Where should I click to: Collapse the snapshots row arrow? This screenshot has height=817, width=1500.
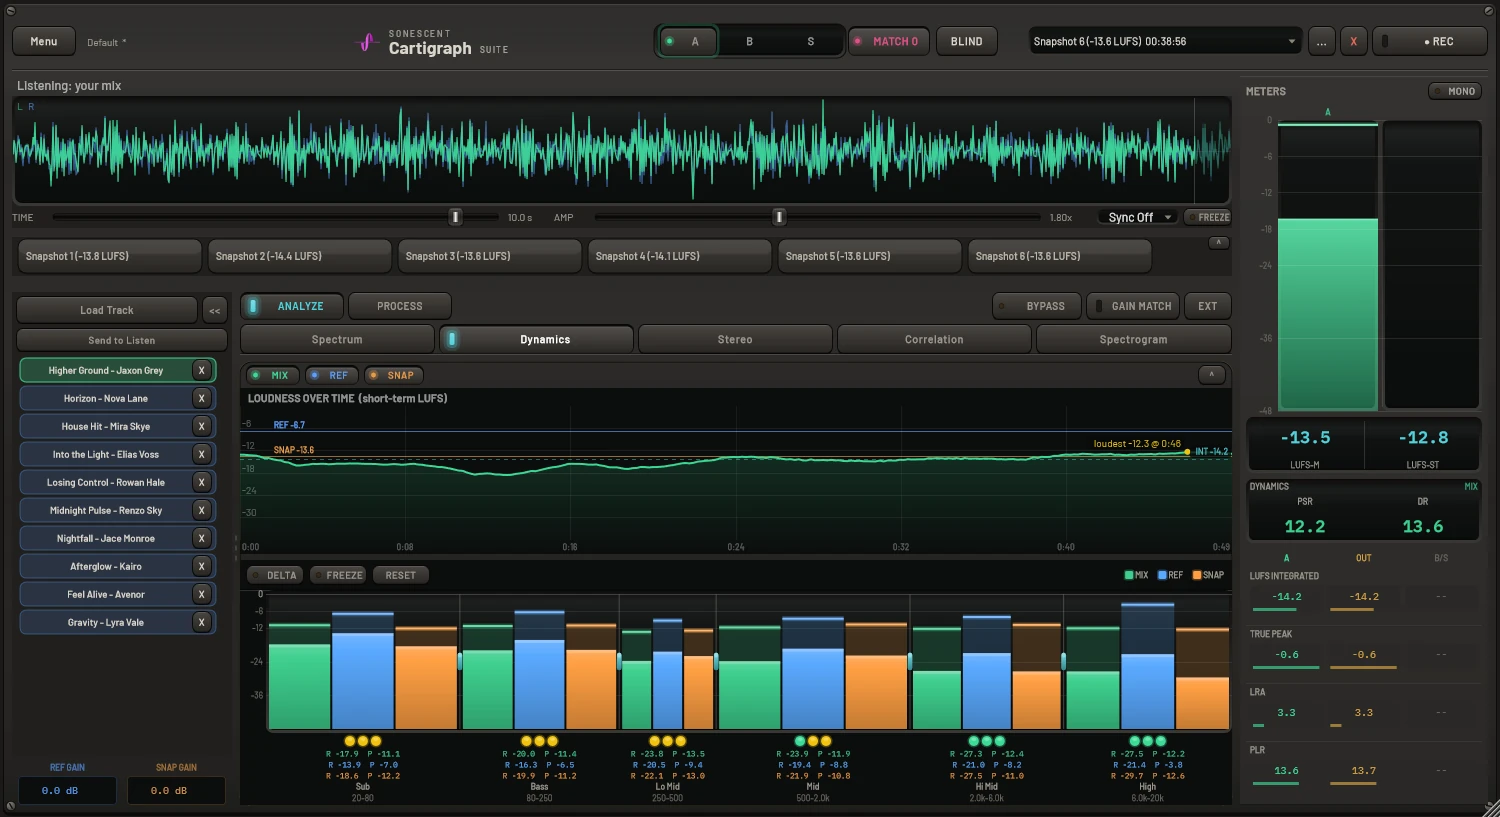(1218, 242)
